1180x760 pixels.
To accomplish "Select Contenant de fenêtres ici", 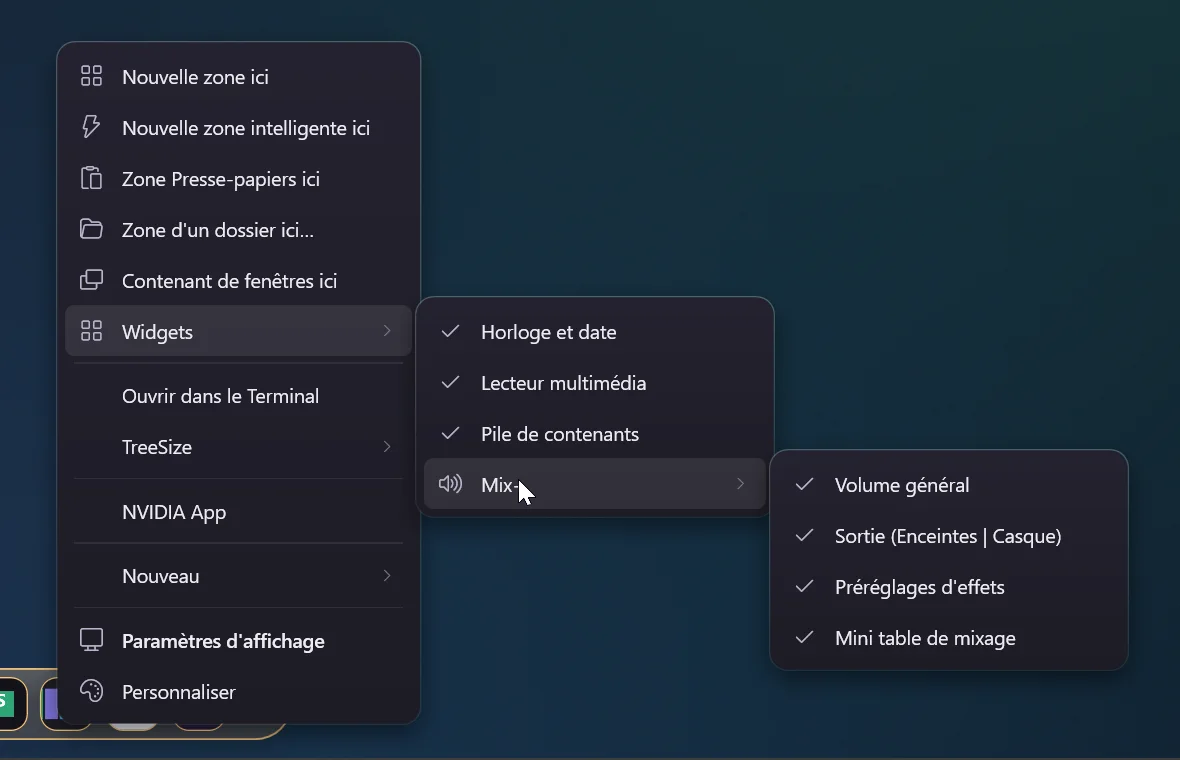I will 238,281.
